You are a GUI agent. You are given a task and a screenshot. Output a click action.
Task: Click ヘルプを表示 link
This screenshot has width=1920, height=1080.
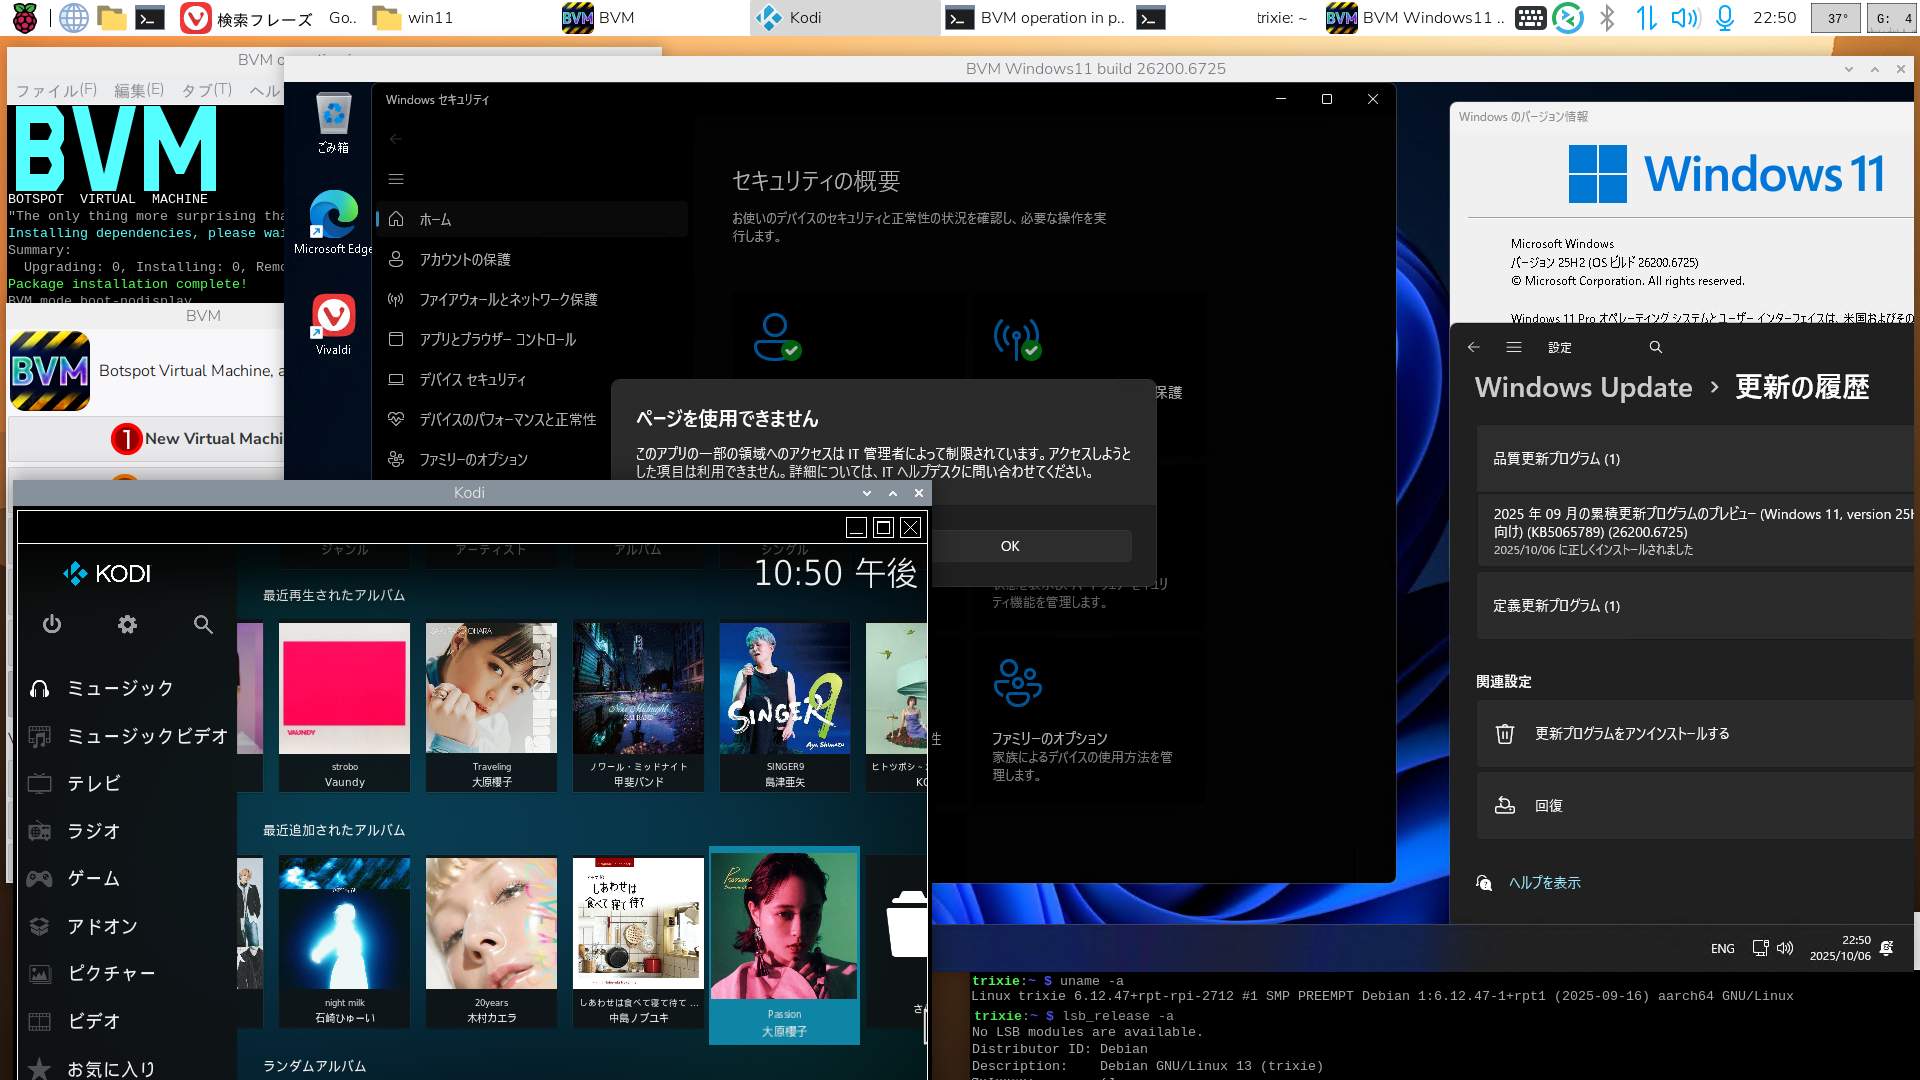click(x=1544, y=883)
